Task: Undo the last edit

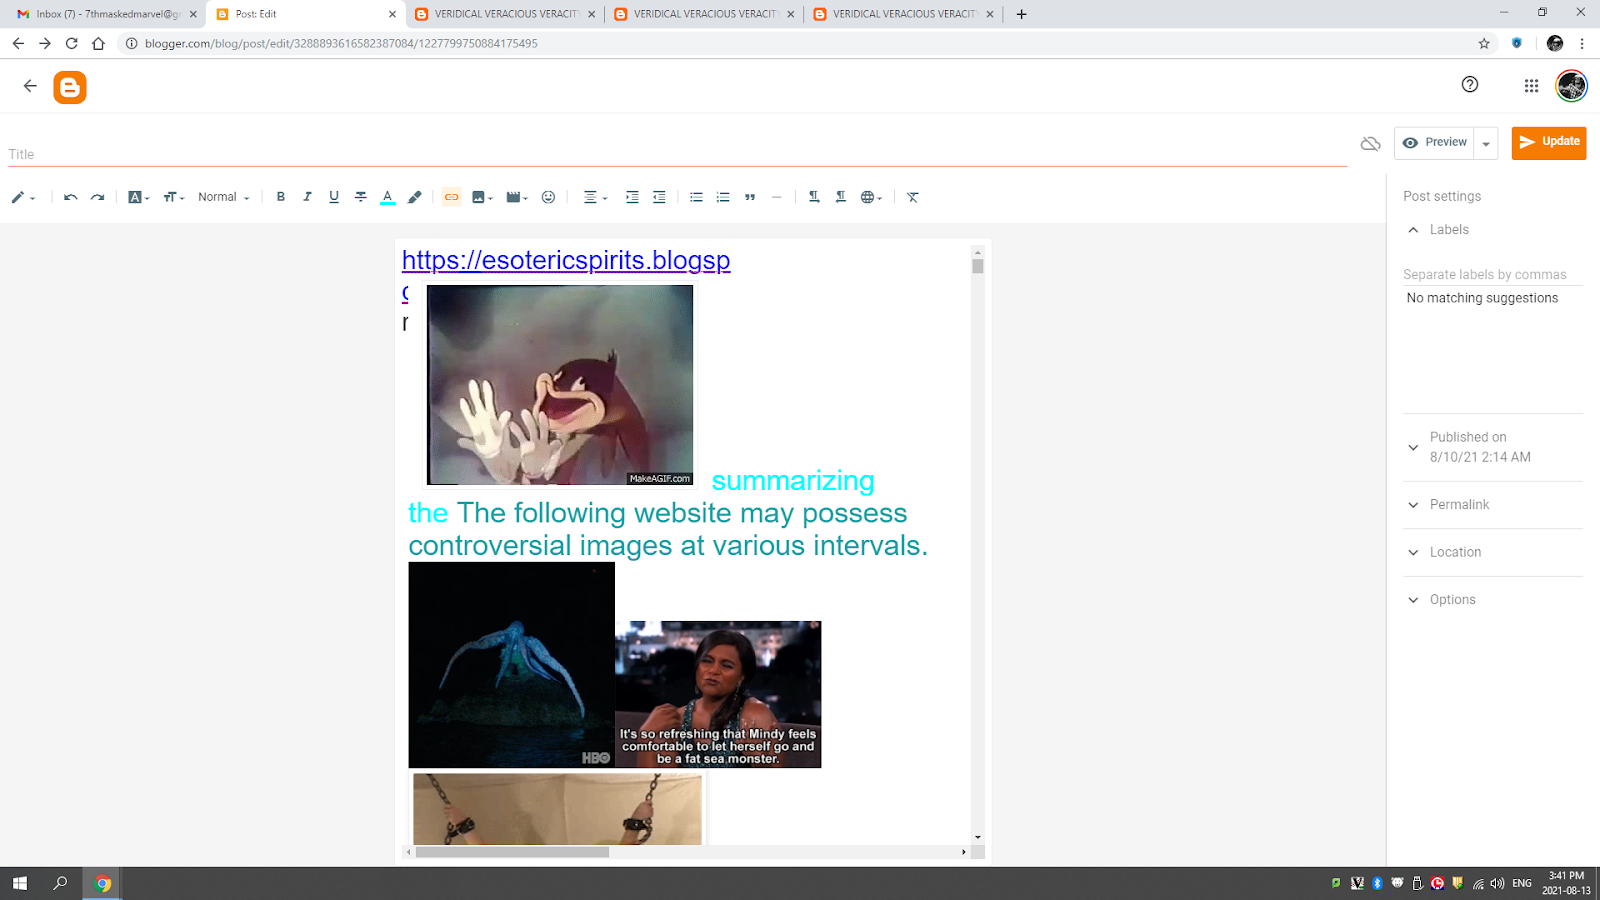Action: click(70, 197)
